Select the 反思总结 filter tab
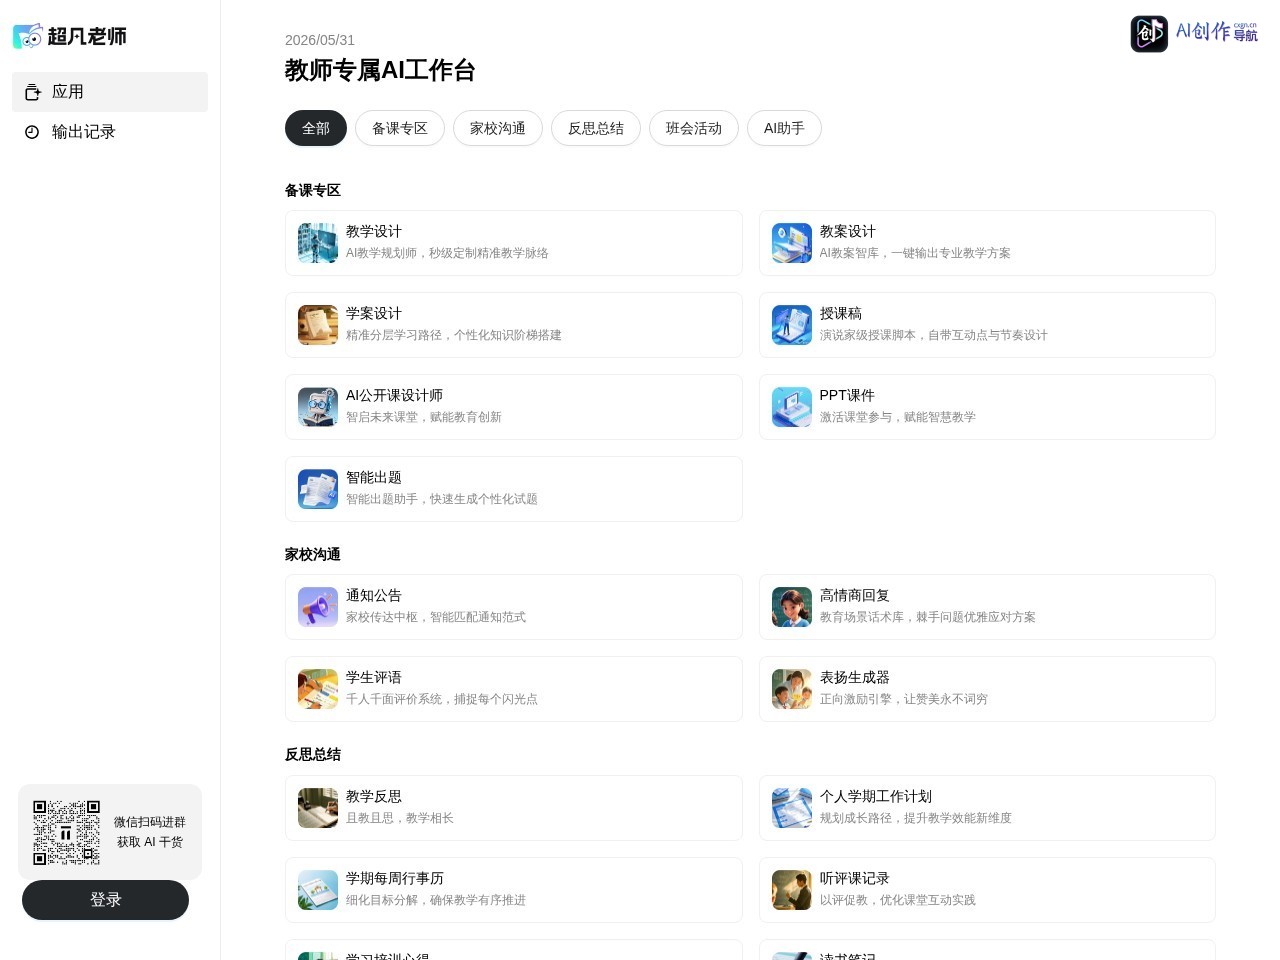1280x960 pixels. point(596,128)
